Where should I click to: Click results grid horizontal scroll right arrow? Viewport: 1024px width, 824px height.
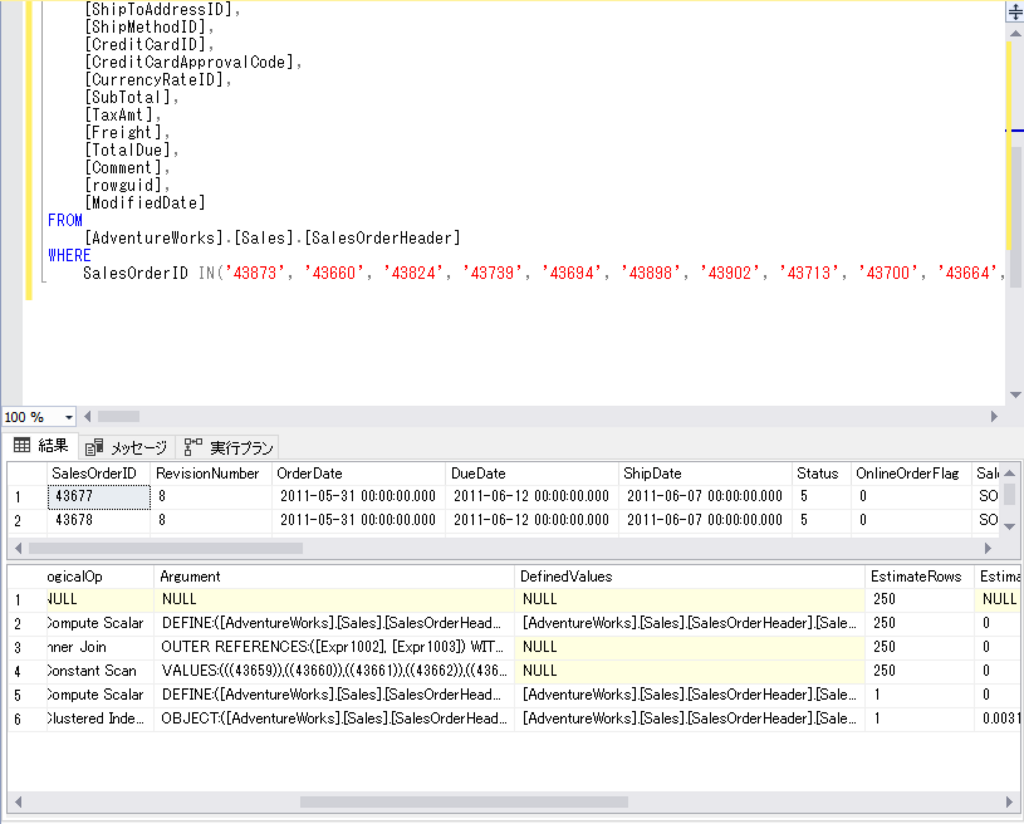point(987,548)
